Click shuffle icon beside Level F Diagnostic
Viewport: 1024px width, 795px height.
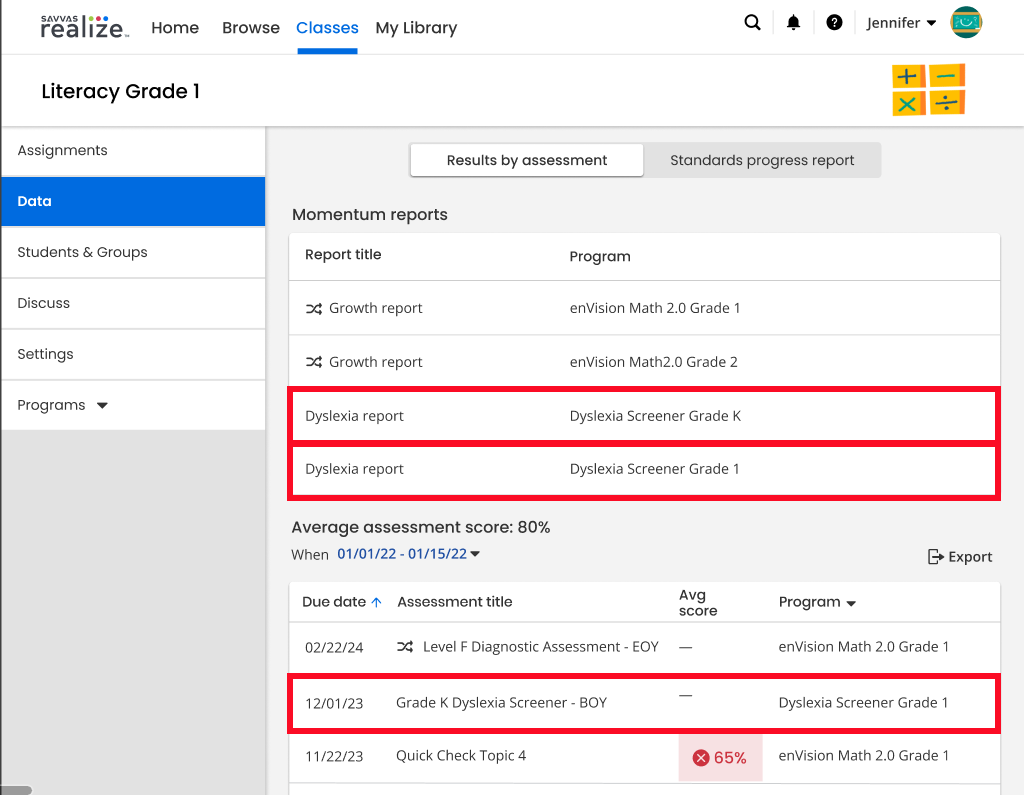405,647
